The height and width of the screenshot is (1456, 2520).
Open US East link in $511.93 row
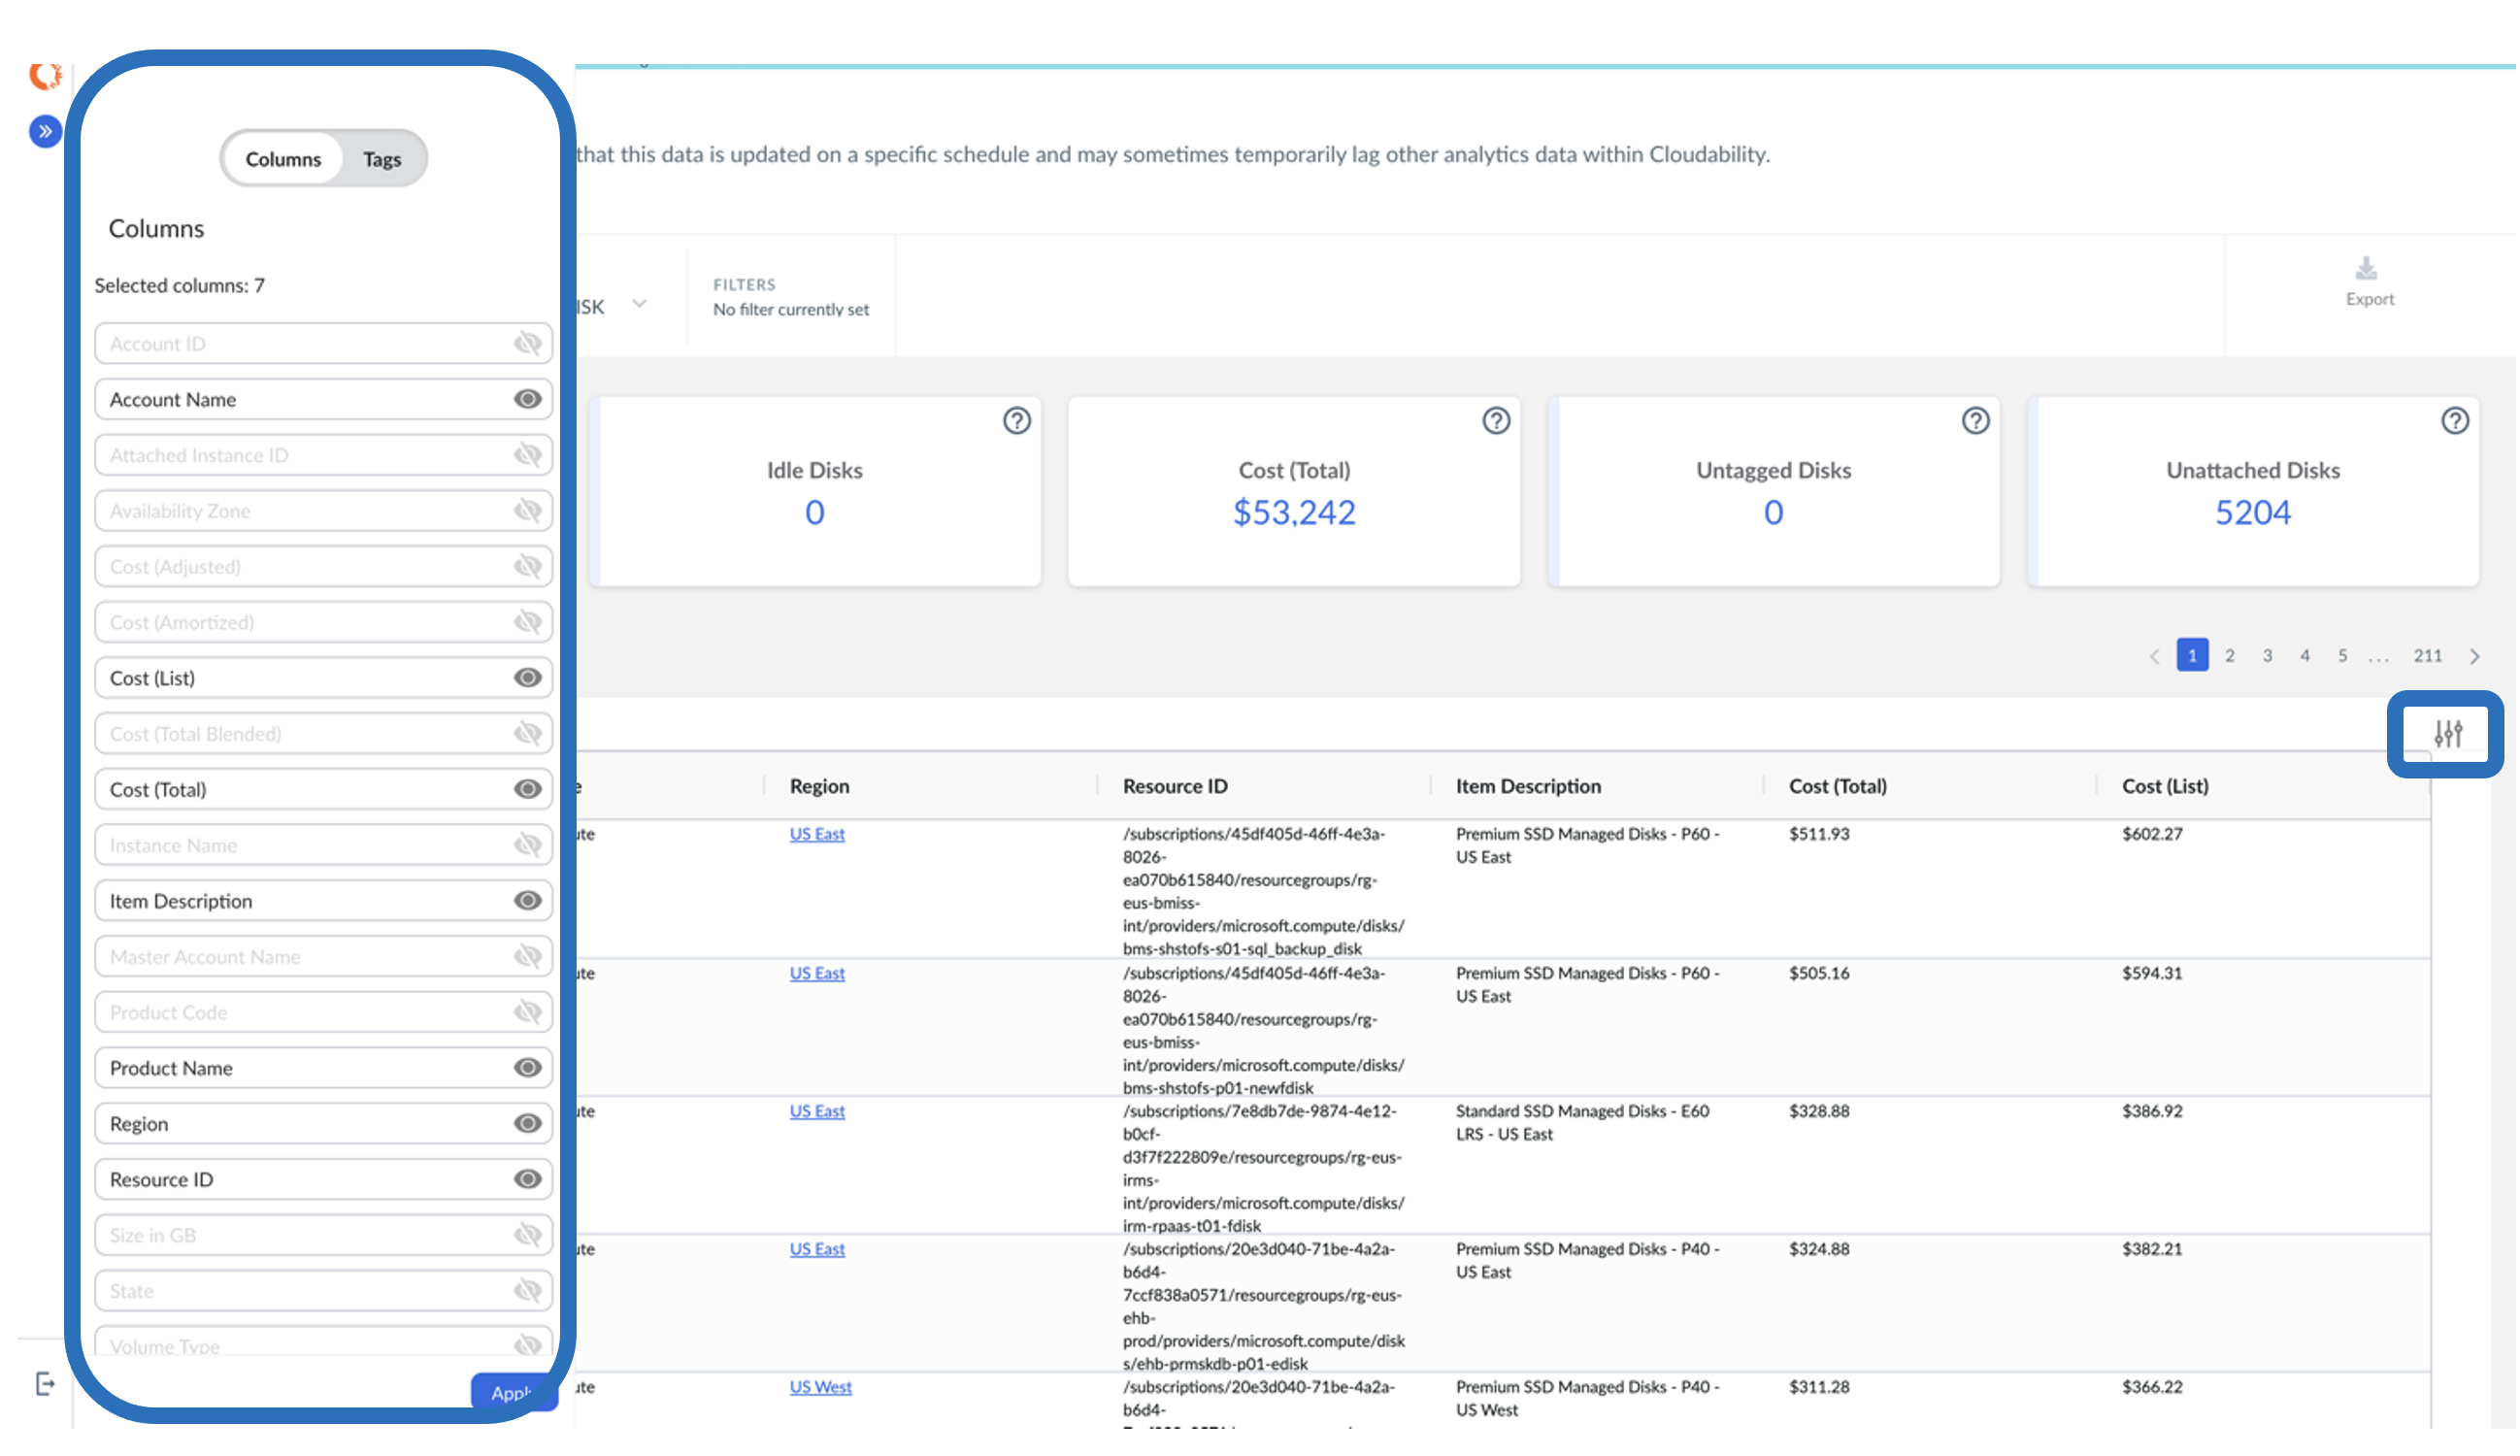coord(817,835)
